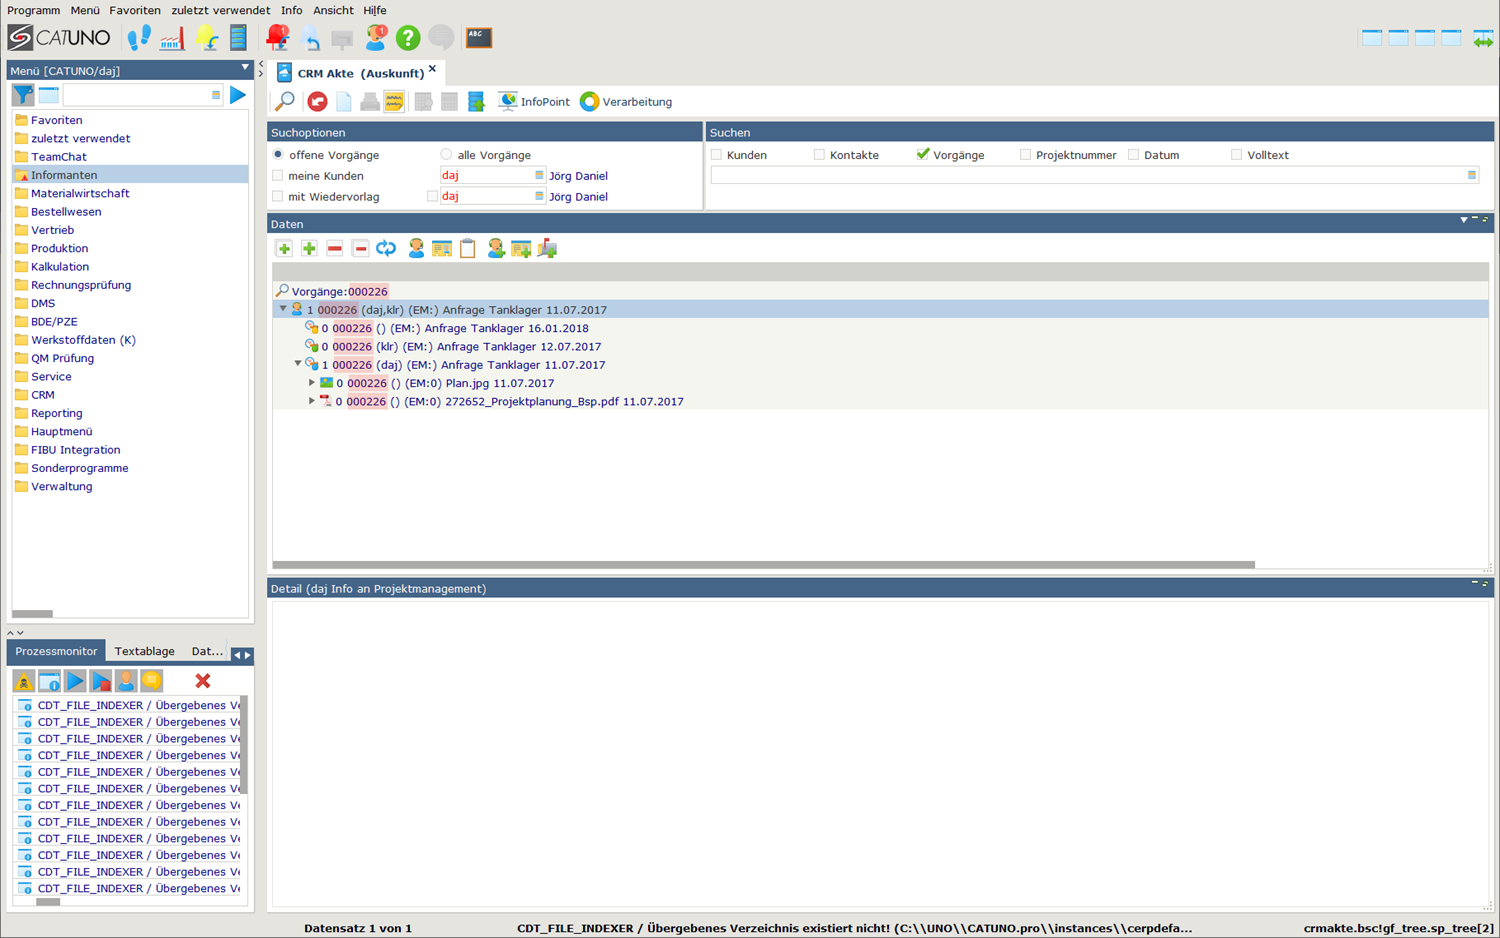
Task: Tick the 'Volltext' checkbox
Action: [x=1236, y=155]
